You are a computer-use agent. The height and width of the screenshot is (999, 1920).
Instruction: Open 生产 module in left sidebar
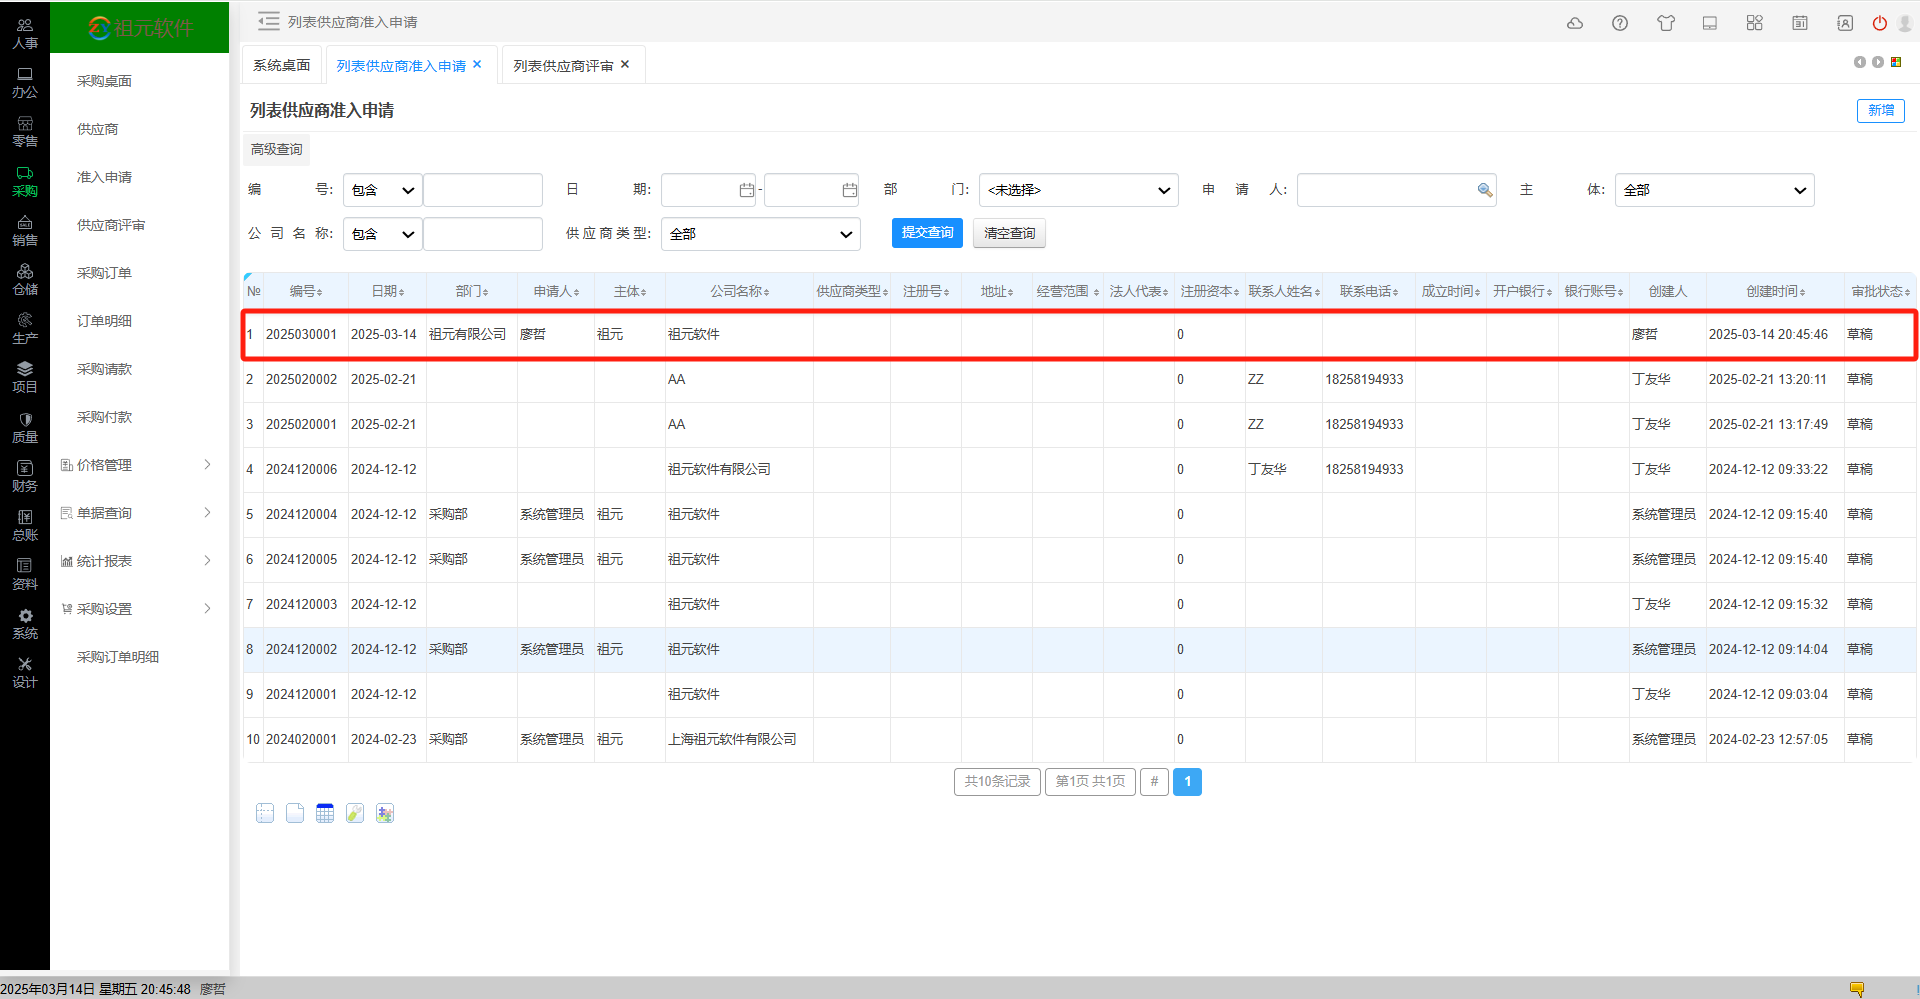pos(25,328)
